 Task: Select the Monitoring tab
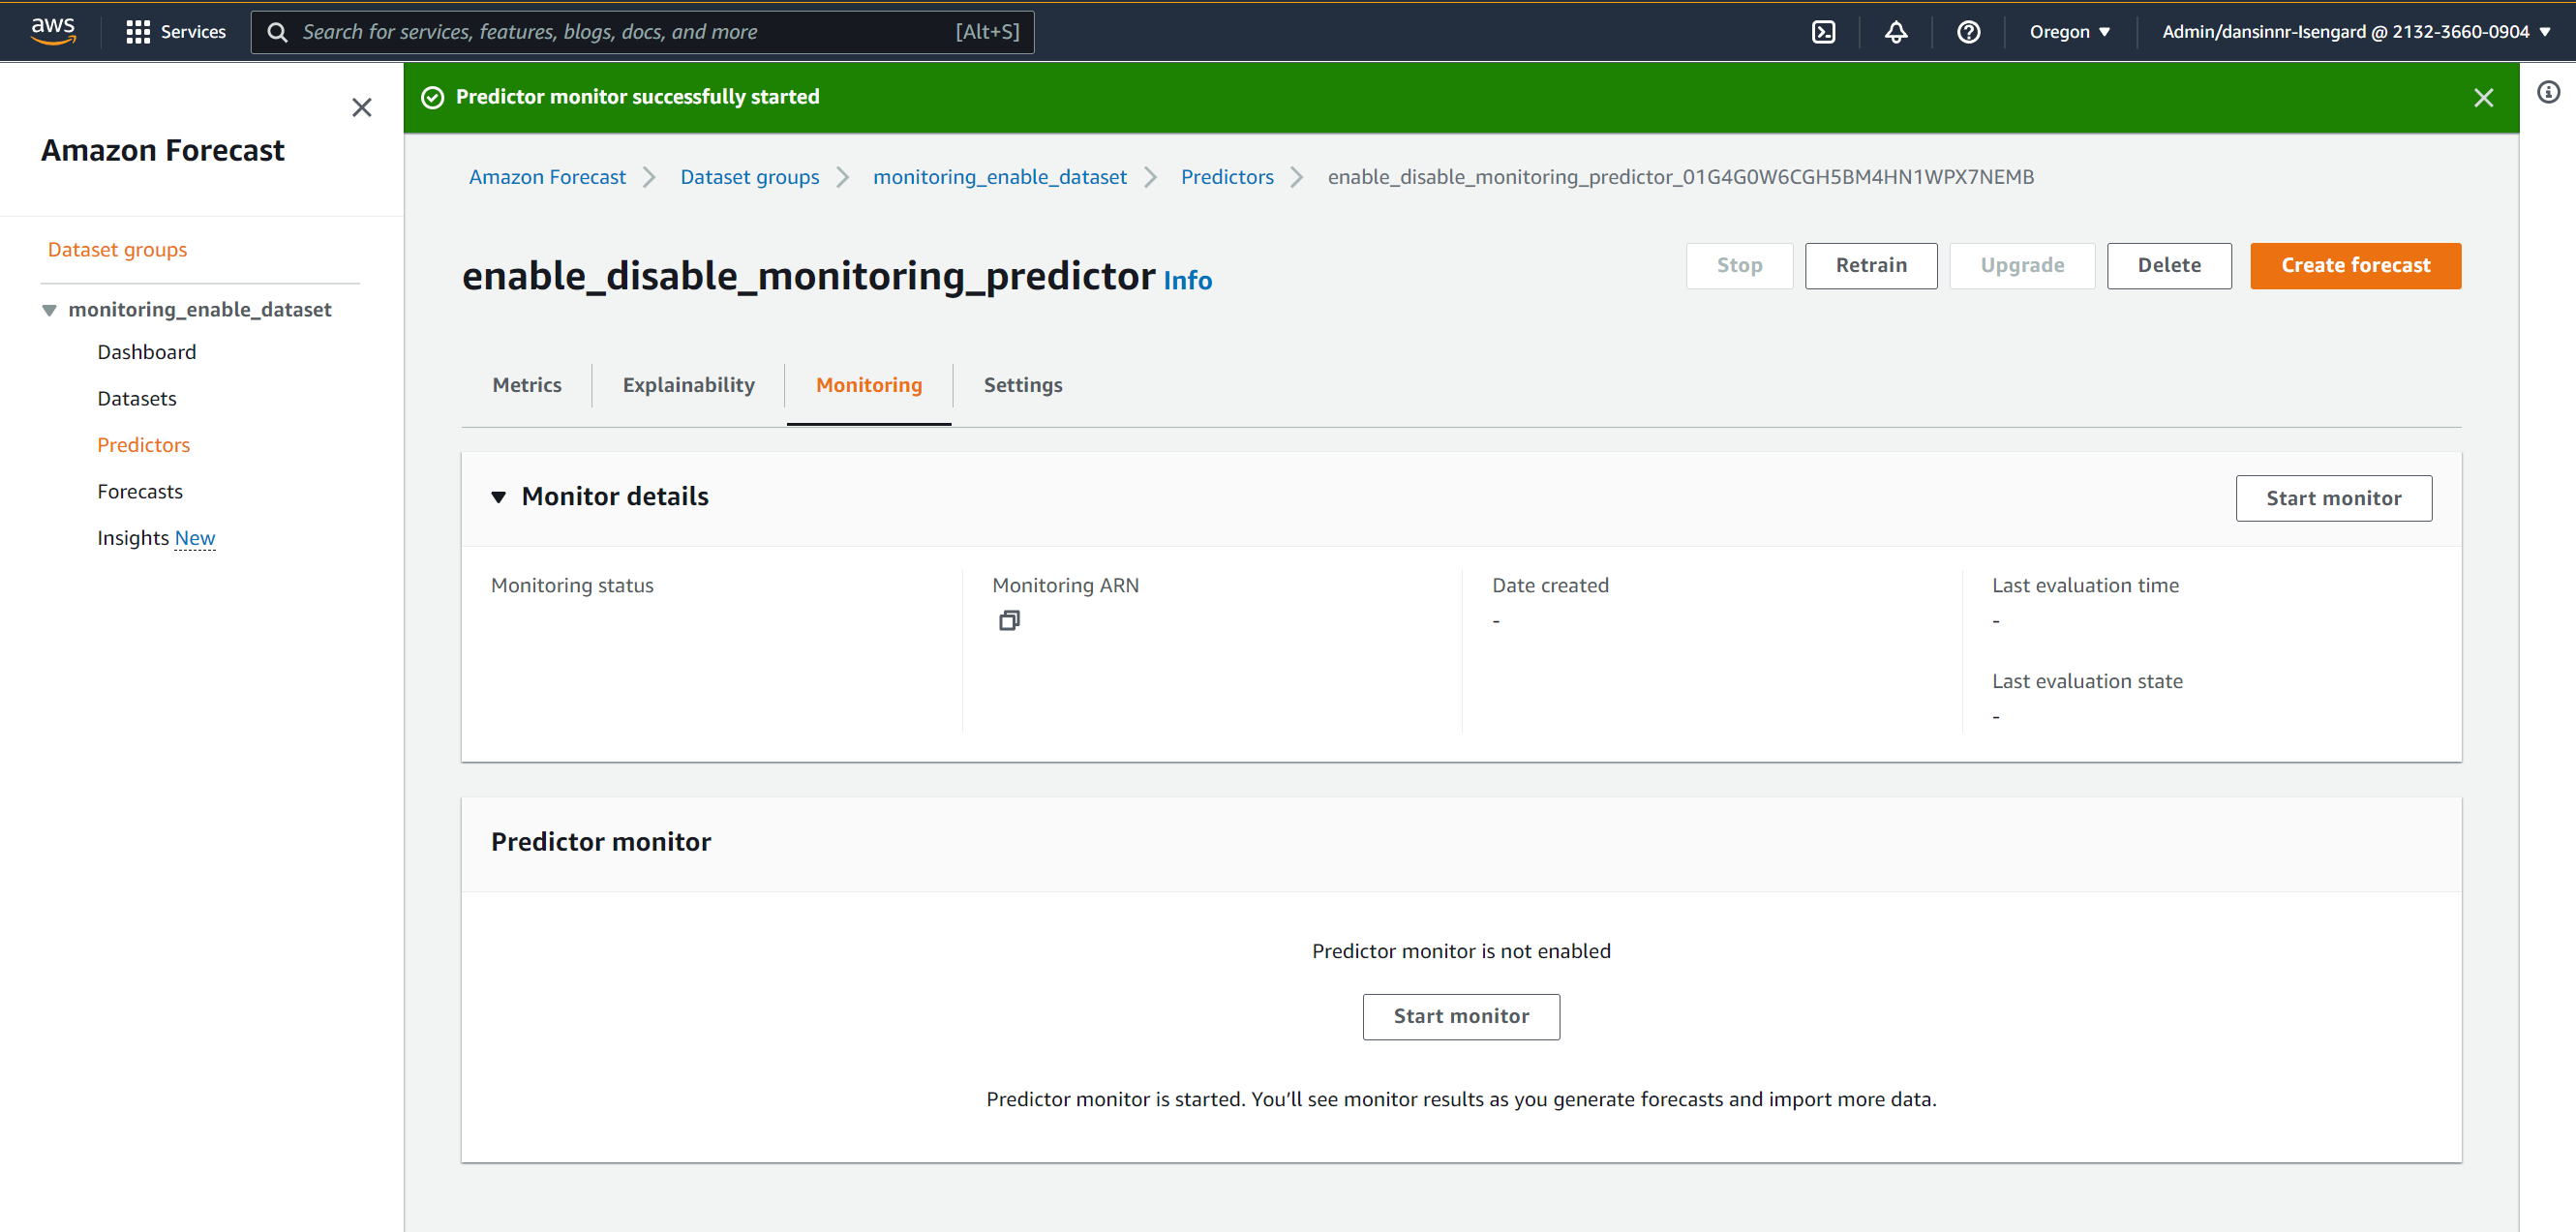coord(869,385)
